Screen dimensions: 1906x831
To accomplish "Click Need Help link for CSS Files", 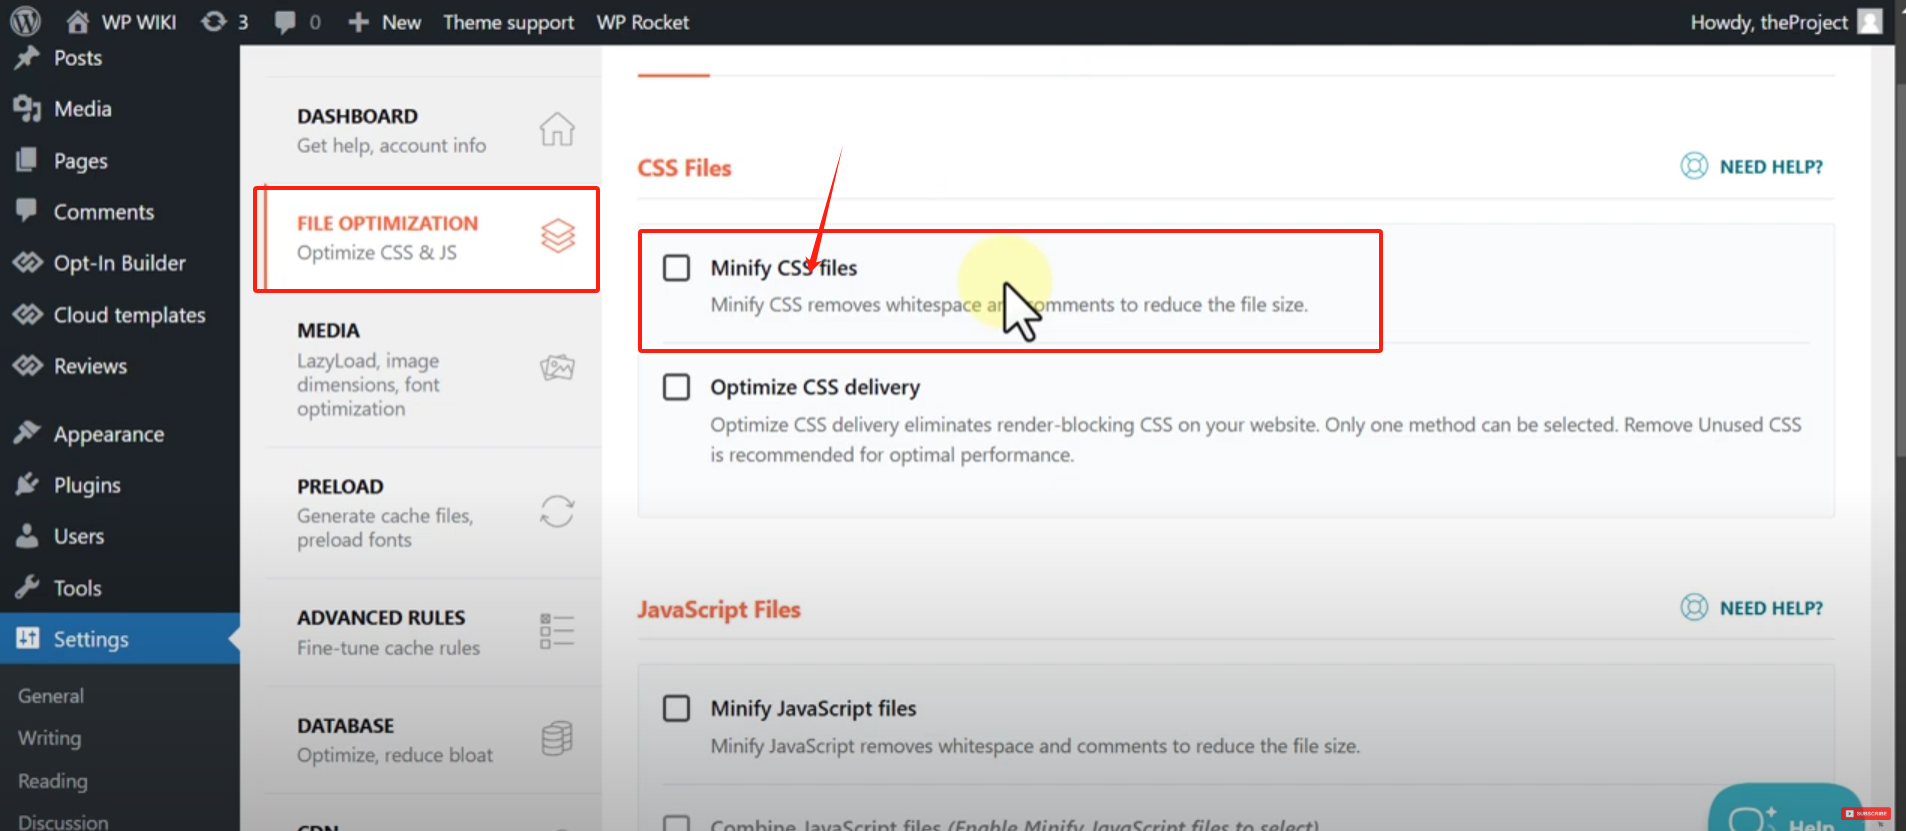I will point(1752,167).
